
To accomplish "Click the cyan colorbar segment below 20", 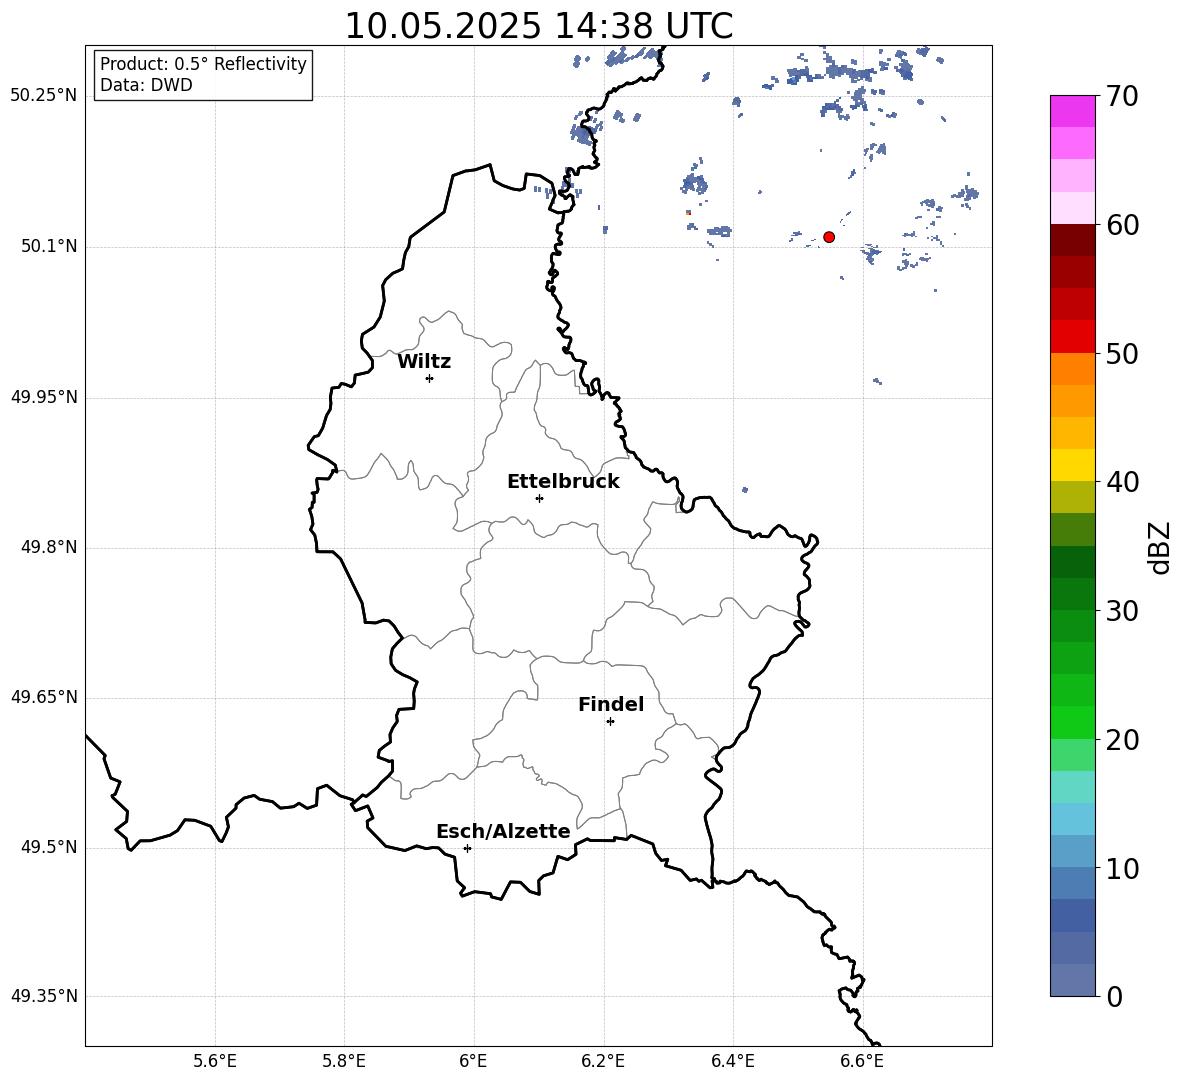I will pyautogui.click(x=1072, y=787).
